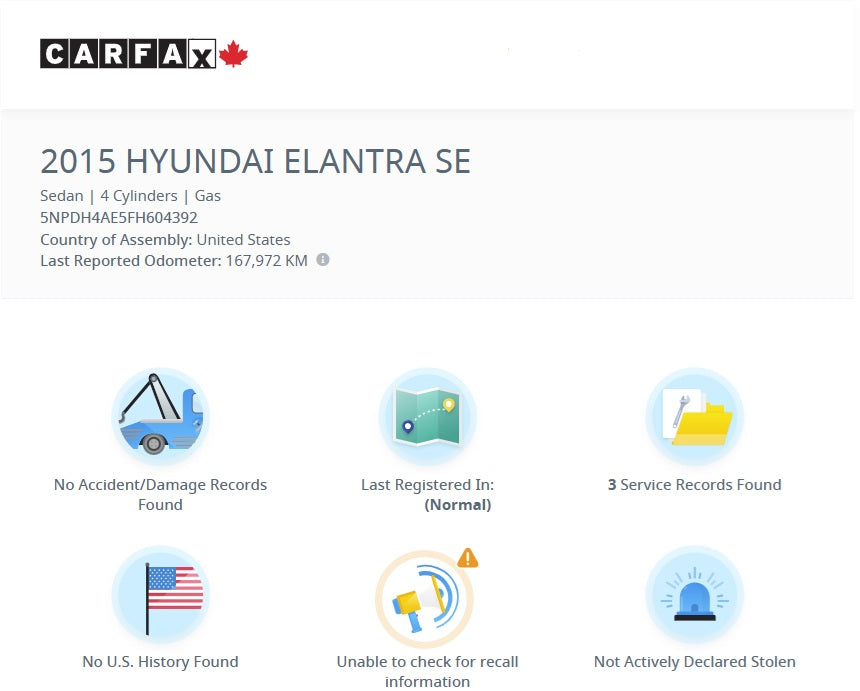Open 'No Accident/Damage Records Found' link
The height and width of the screenshot is (691, 860).
(x=160, y=494)
